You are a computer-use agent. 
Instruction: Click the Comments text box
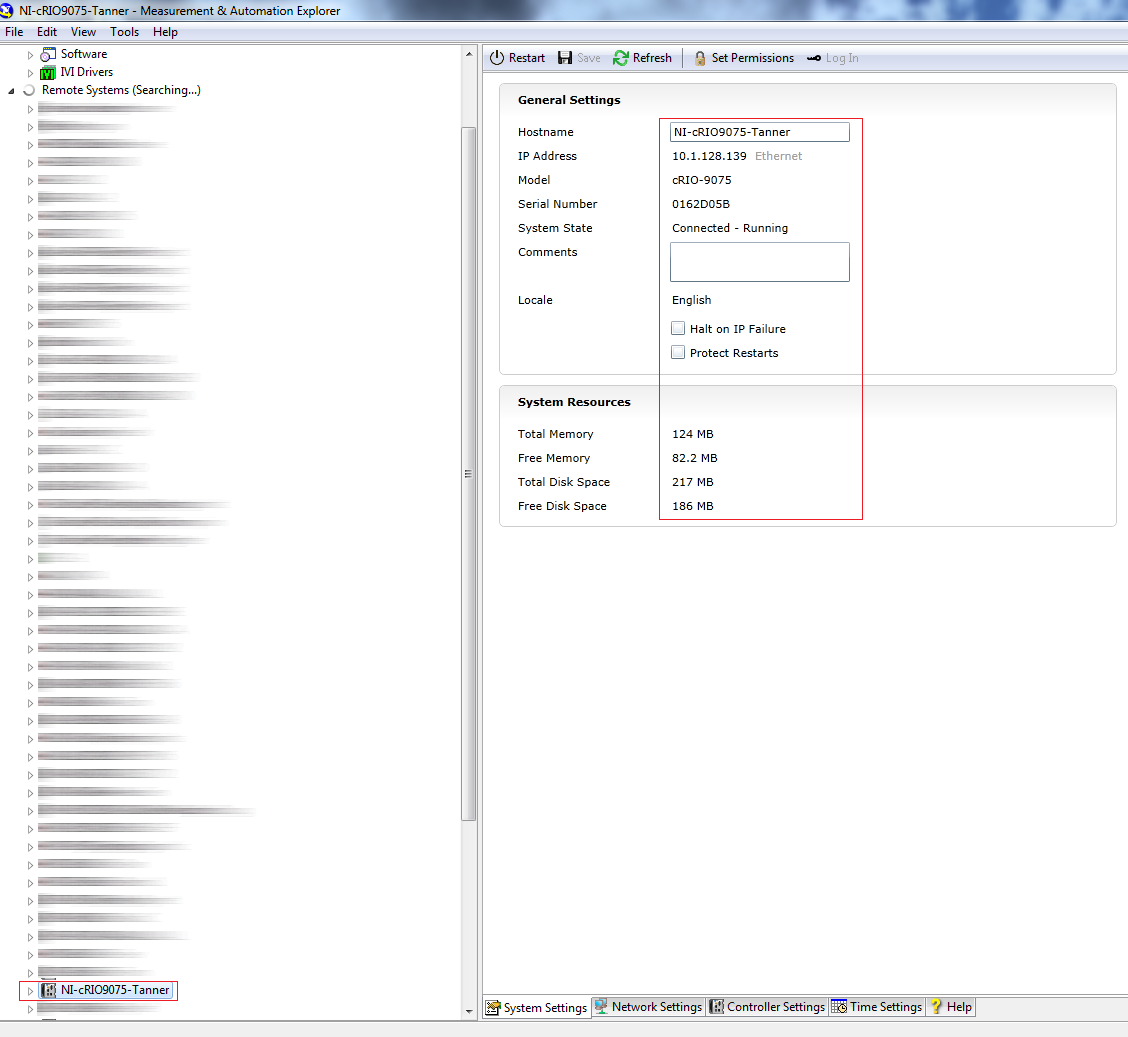[x=760, y=262]
